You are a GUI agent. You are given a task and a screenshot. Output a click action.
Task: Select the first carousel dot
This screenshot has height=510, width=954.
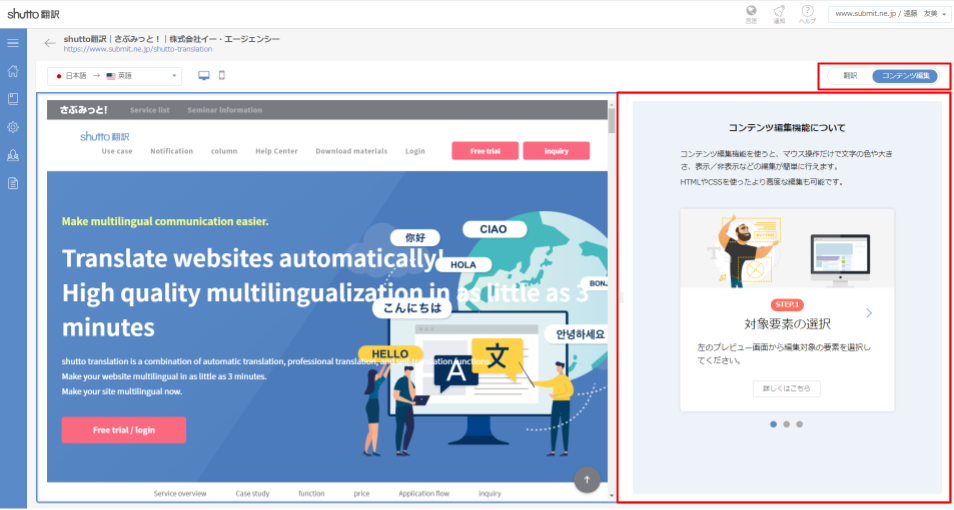tap(773, 424)
